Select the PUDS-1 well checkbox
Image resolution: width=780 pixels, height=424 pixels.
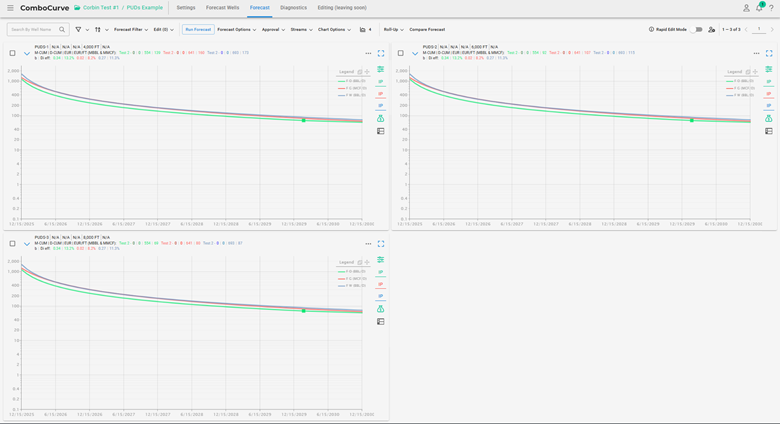pyautogui.click(x=12, y=53)
